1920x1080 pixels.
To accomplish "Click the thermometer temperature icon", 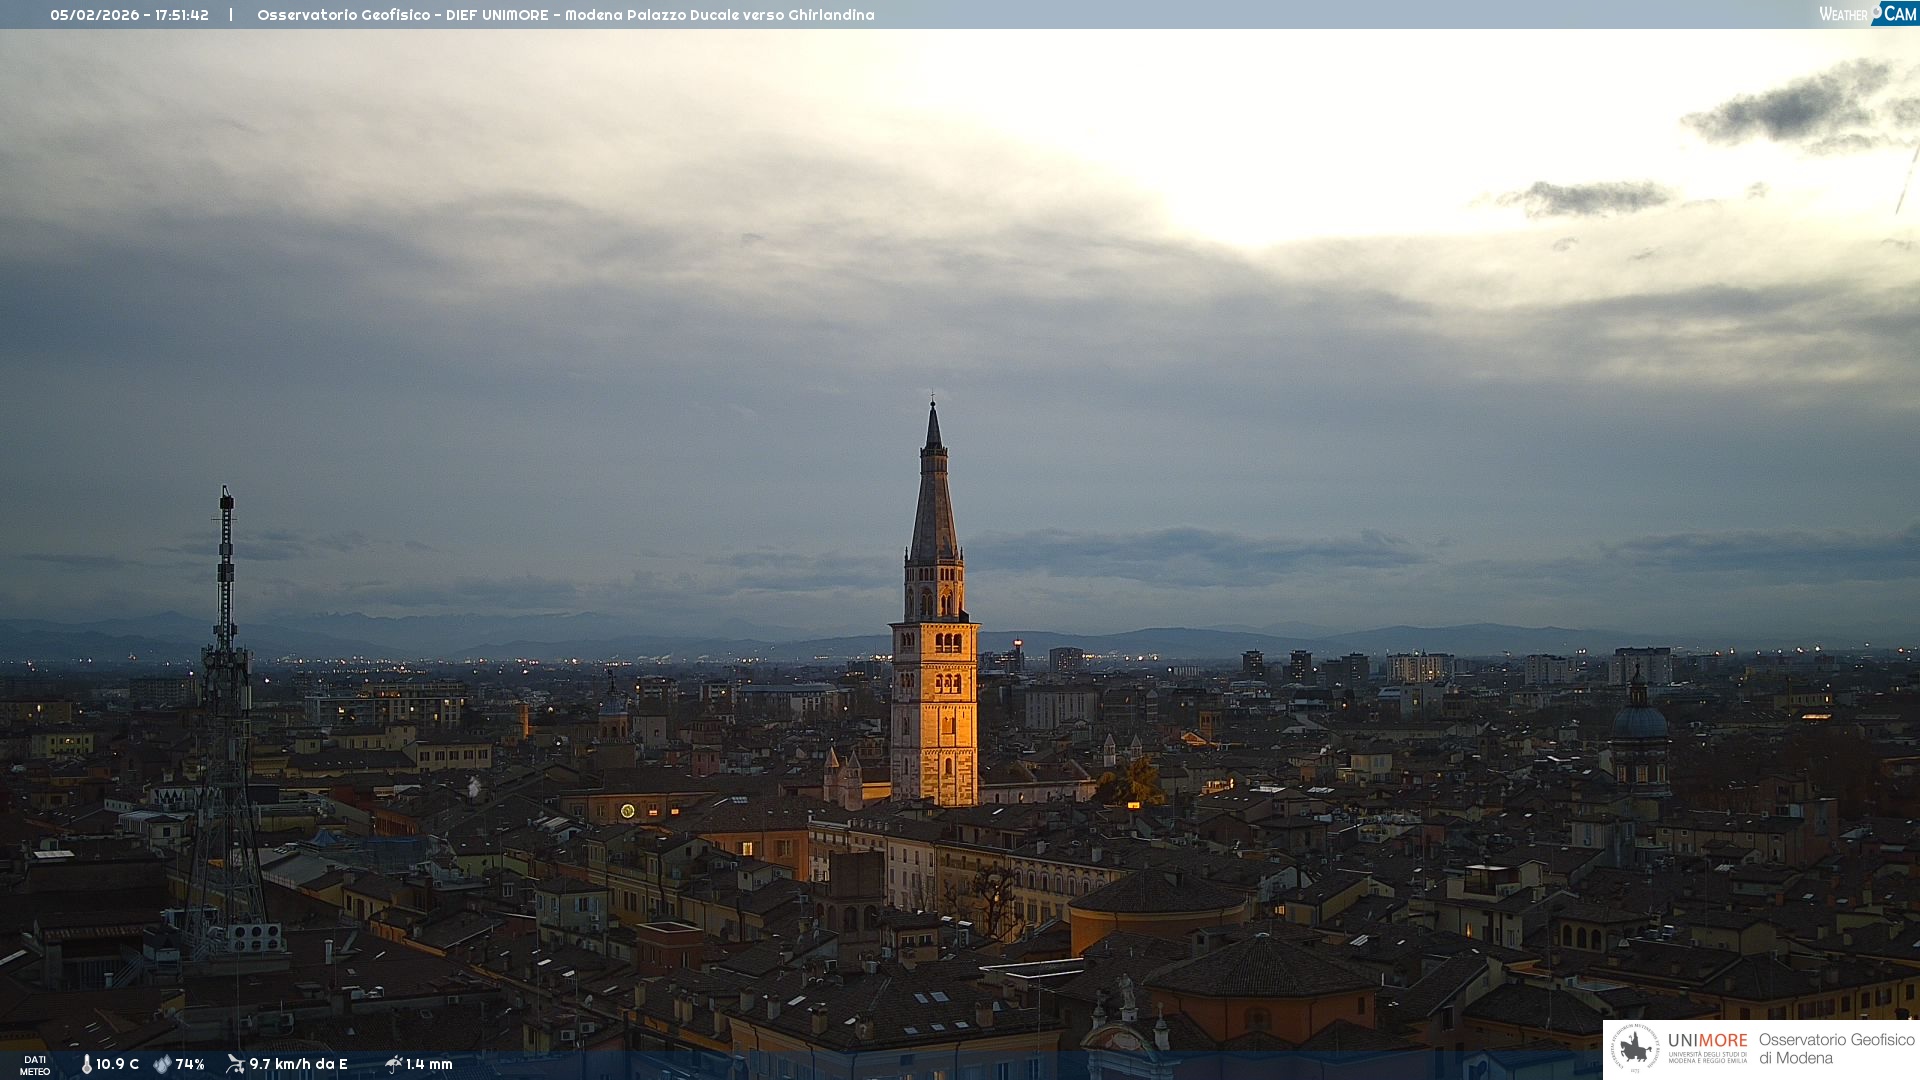I will pyautogui.click(x=87, y=1064).
